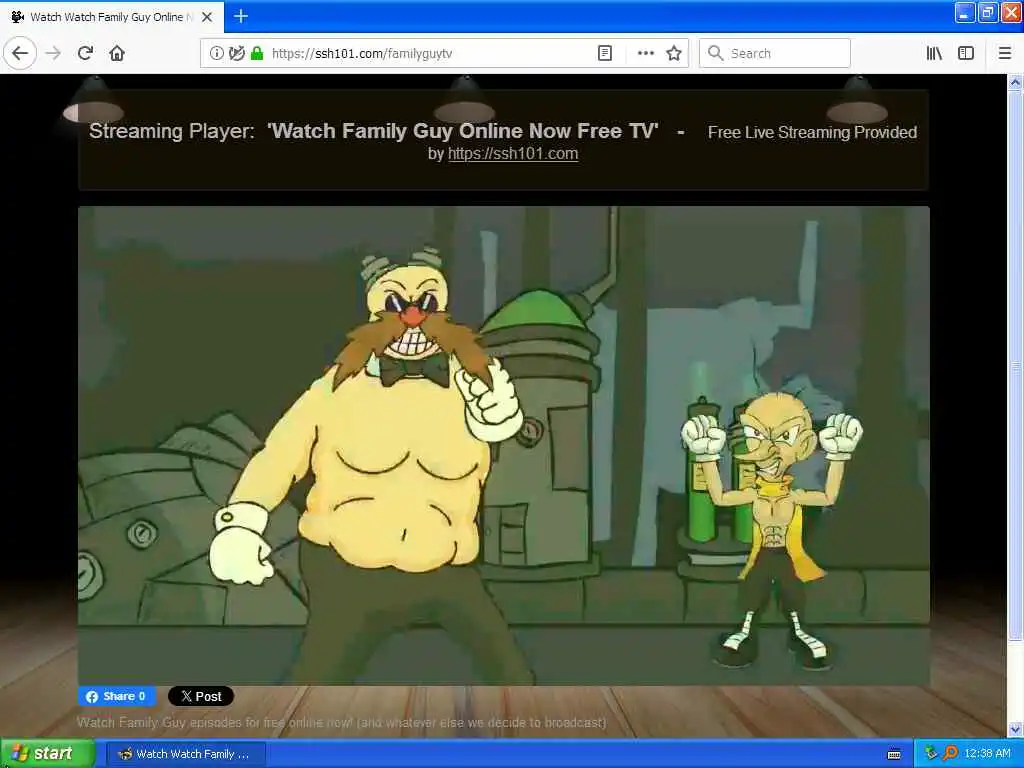Click the network tray icon beside magnifier
The height and width of the screenshot is (768, 1024).
(931, 754)
